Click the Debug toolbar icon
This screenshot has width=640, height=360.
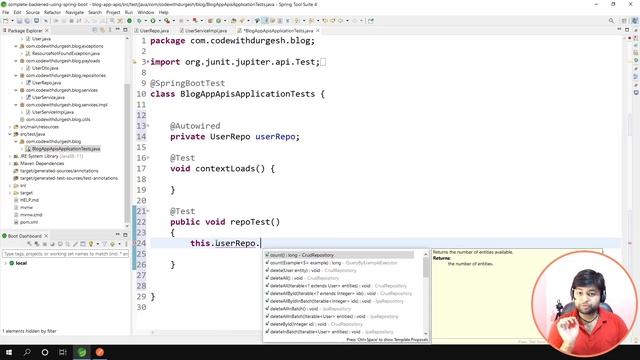tap(139, 21)
